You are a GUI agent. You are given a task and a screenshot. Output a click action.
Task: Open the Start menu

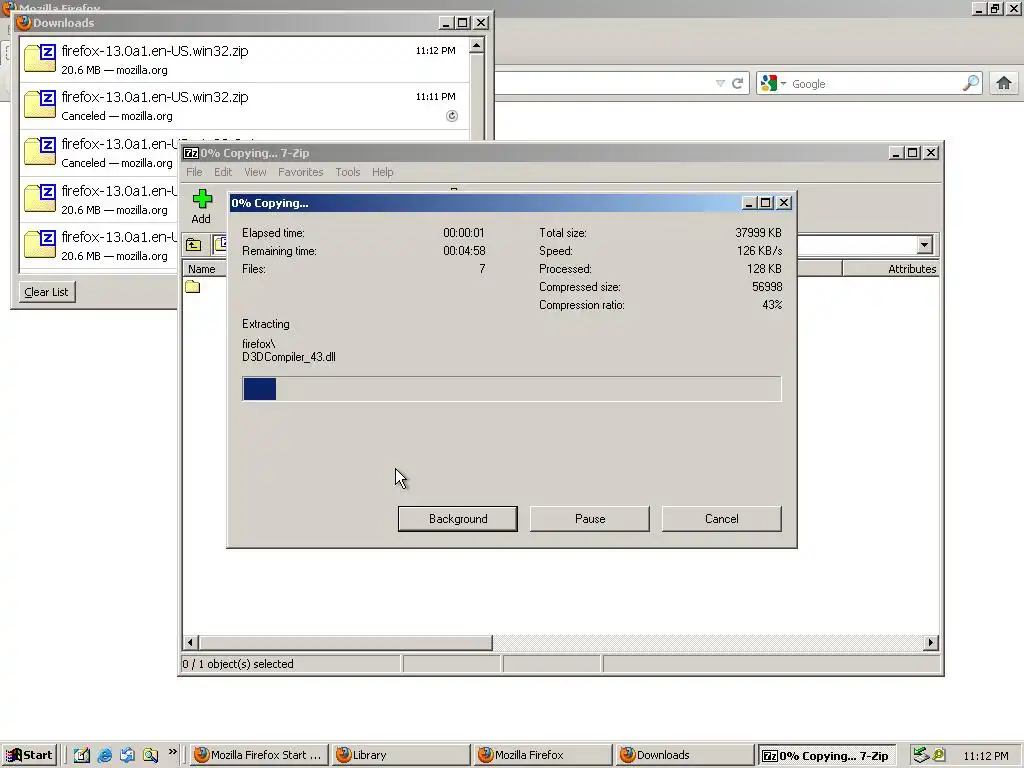[29, 755]
